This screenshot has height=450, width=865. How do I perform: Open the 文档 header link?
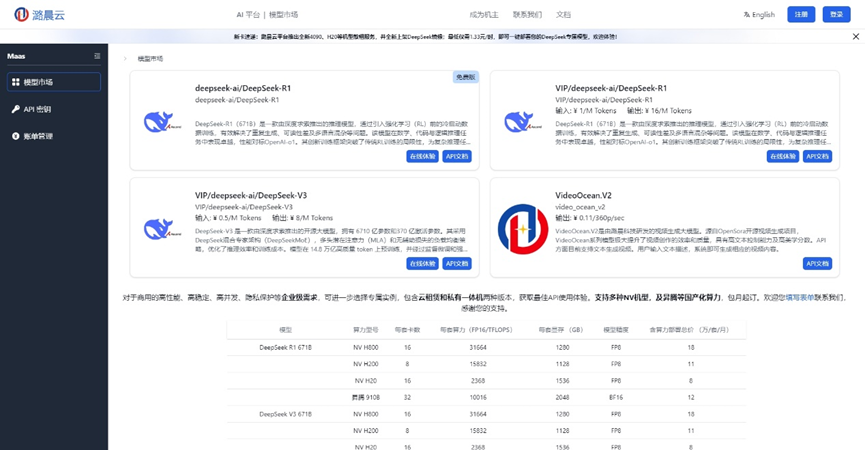(x=563, y=15)
